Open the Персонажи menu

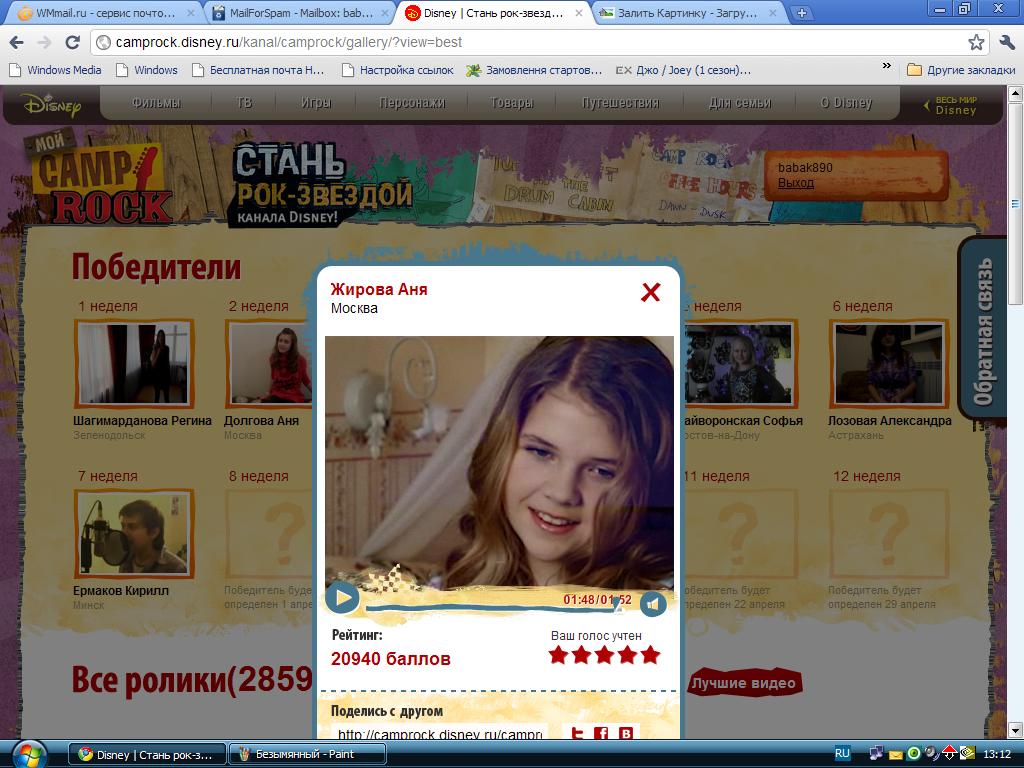click(412, 103)
